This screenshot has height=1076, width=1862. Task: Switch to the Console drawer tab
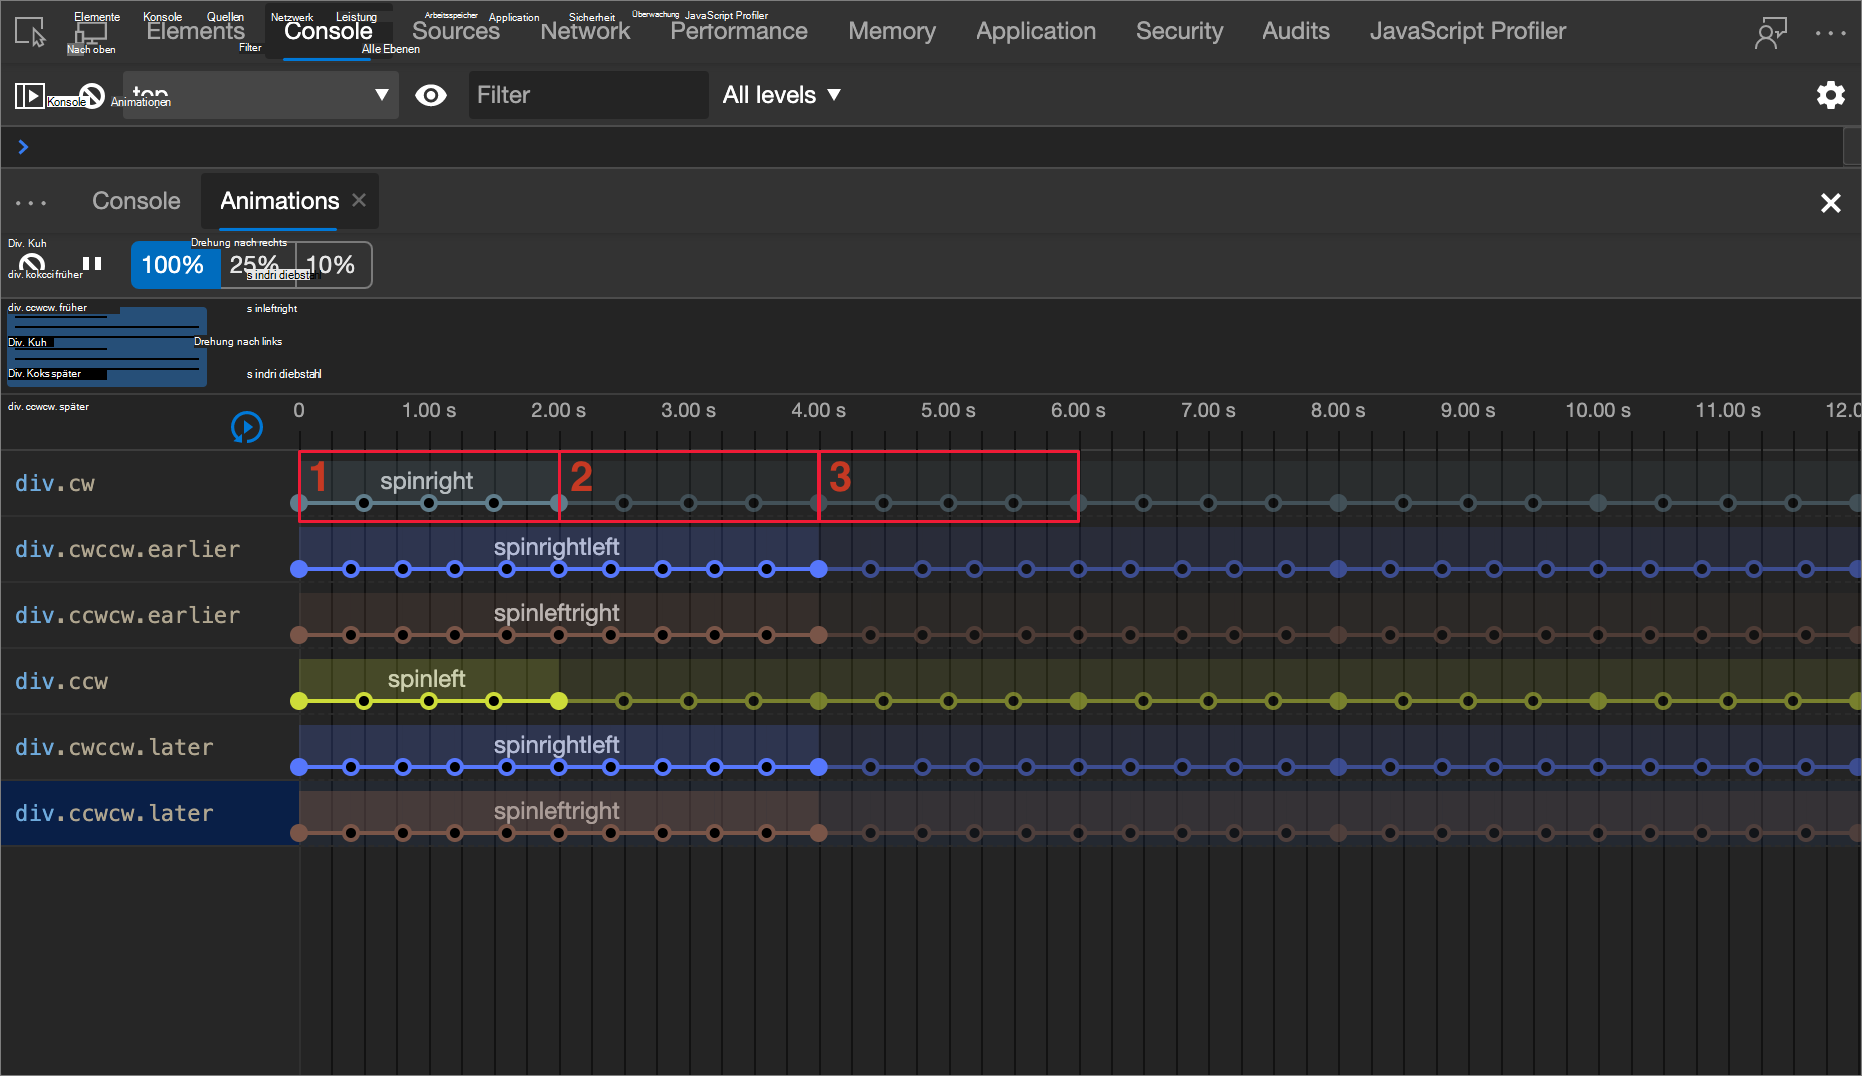135,201
